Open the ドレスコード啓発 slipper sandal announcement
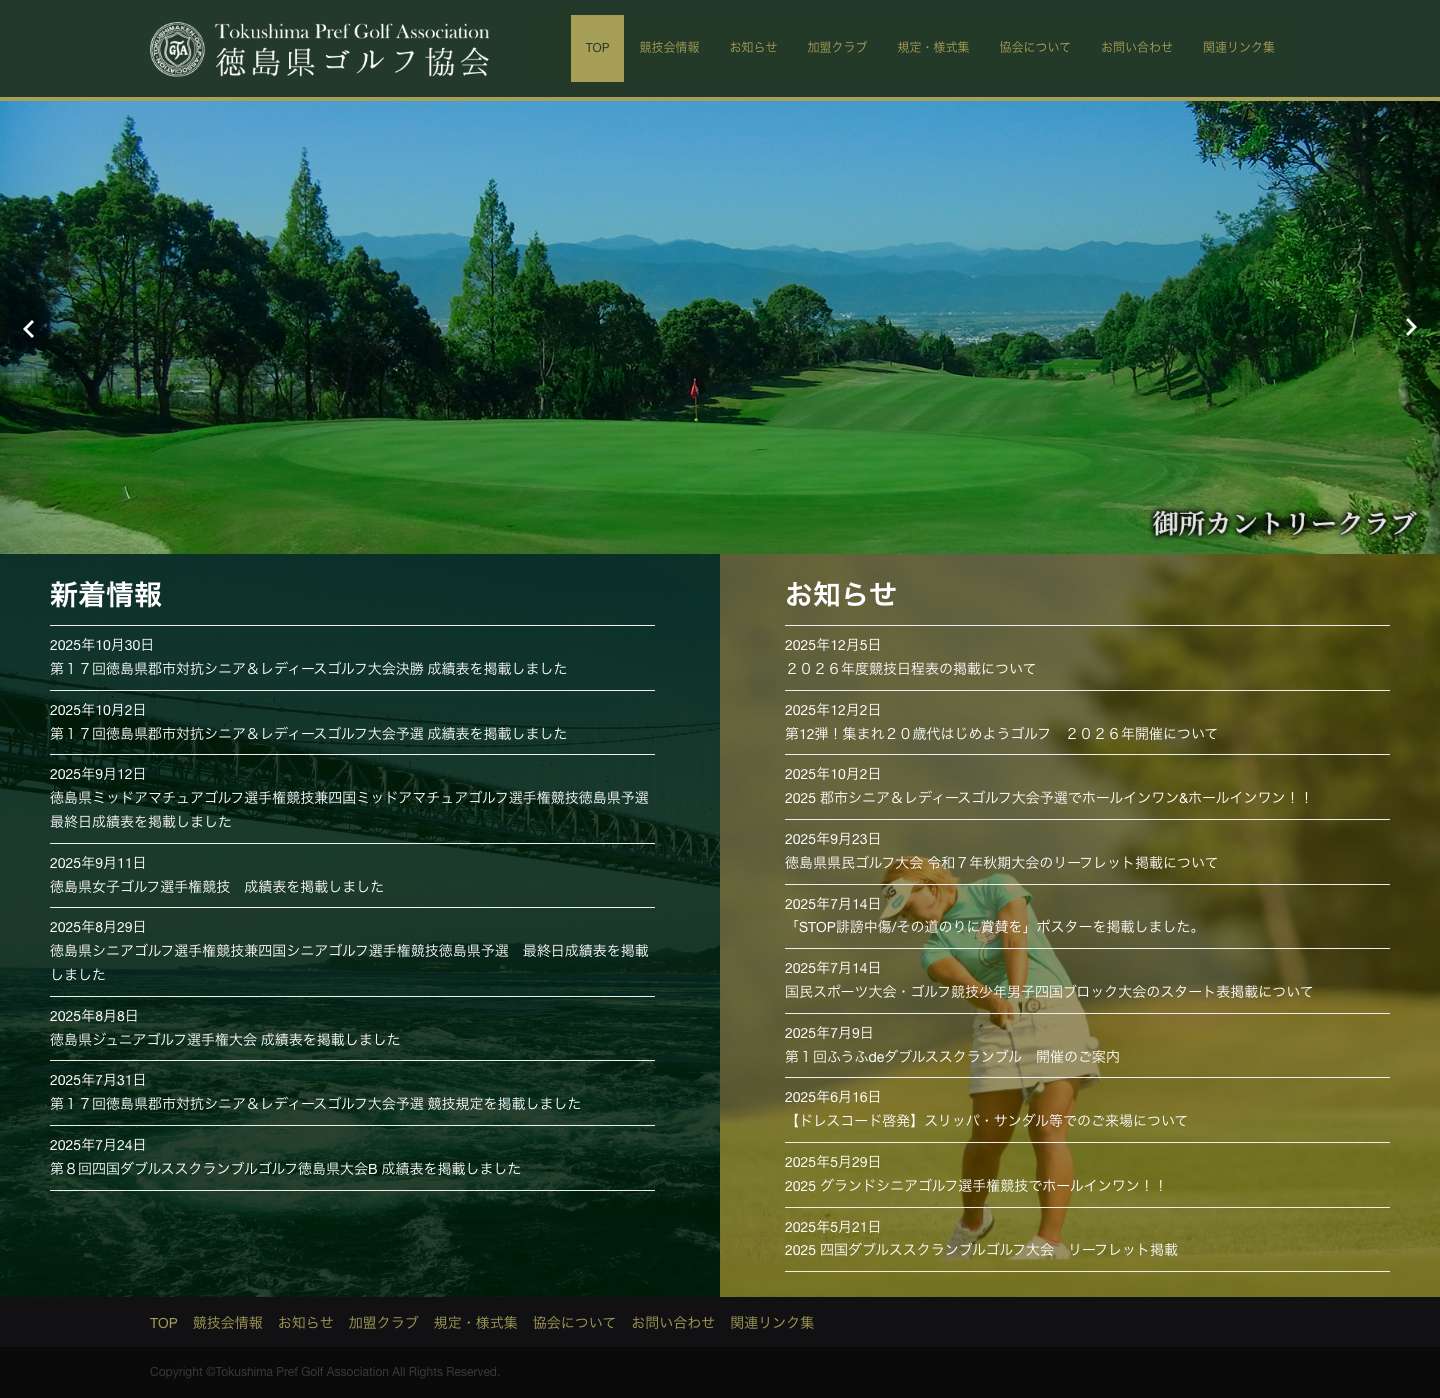This screenshot has height=1398, width=1440. 986,1121
